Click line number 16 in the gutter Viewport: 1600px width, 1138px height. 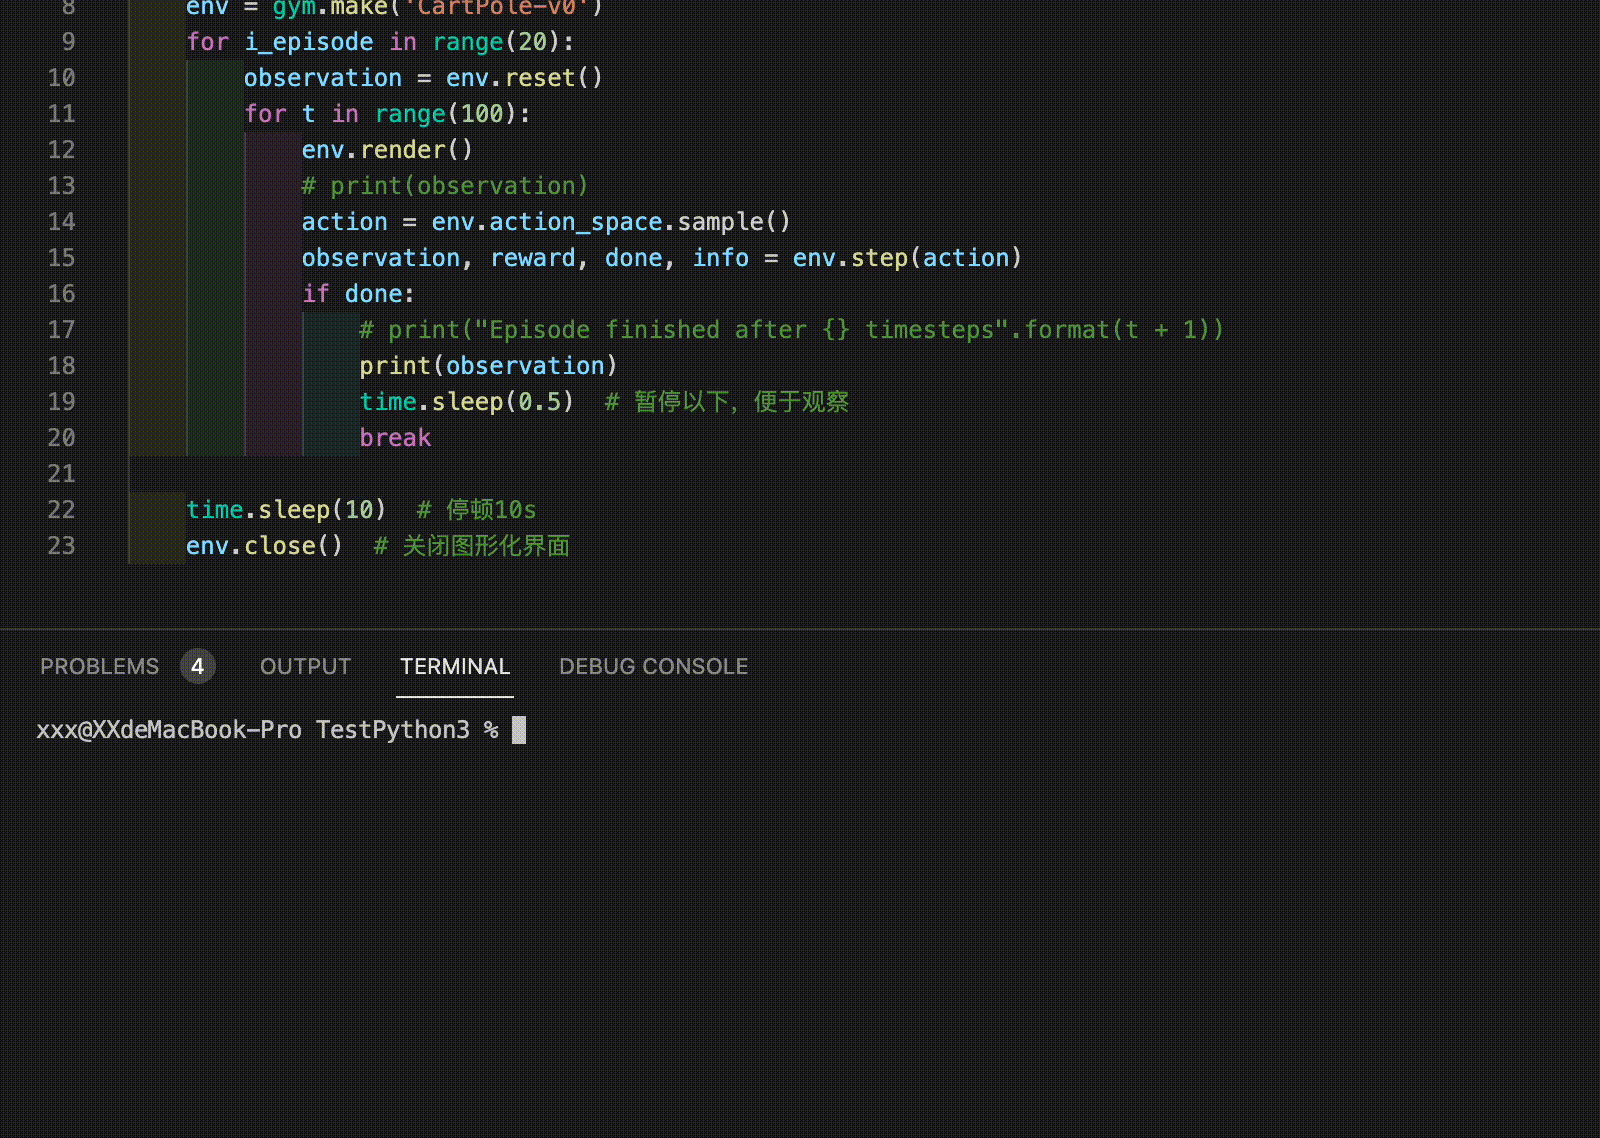point(61,294)
